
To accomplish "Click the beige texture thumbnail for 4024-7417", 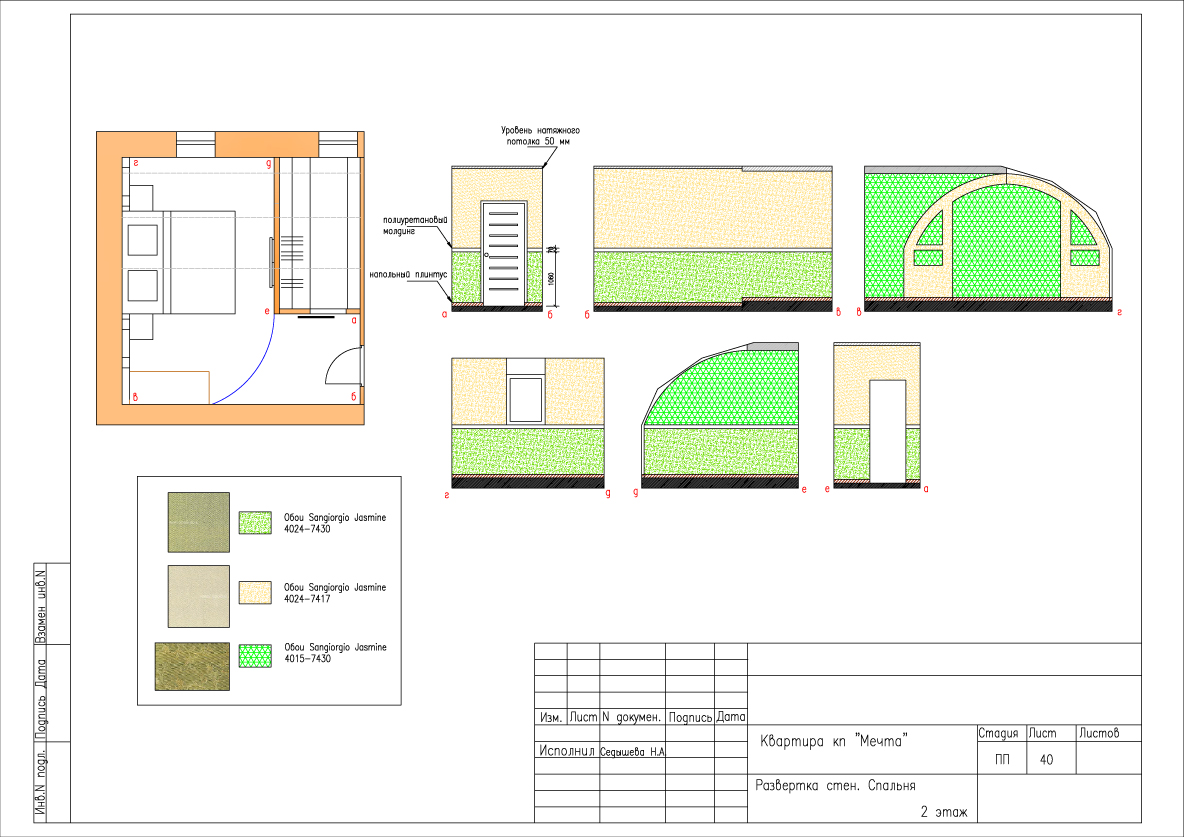I will click(x=199, y=596).
